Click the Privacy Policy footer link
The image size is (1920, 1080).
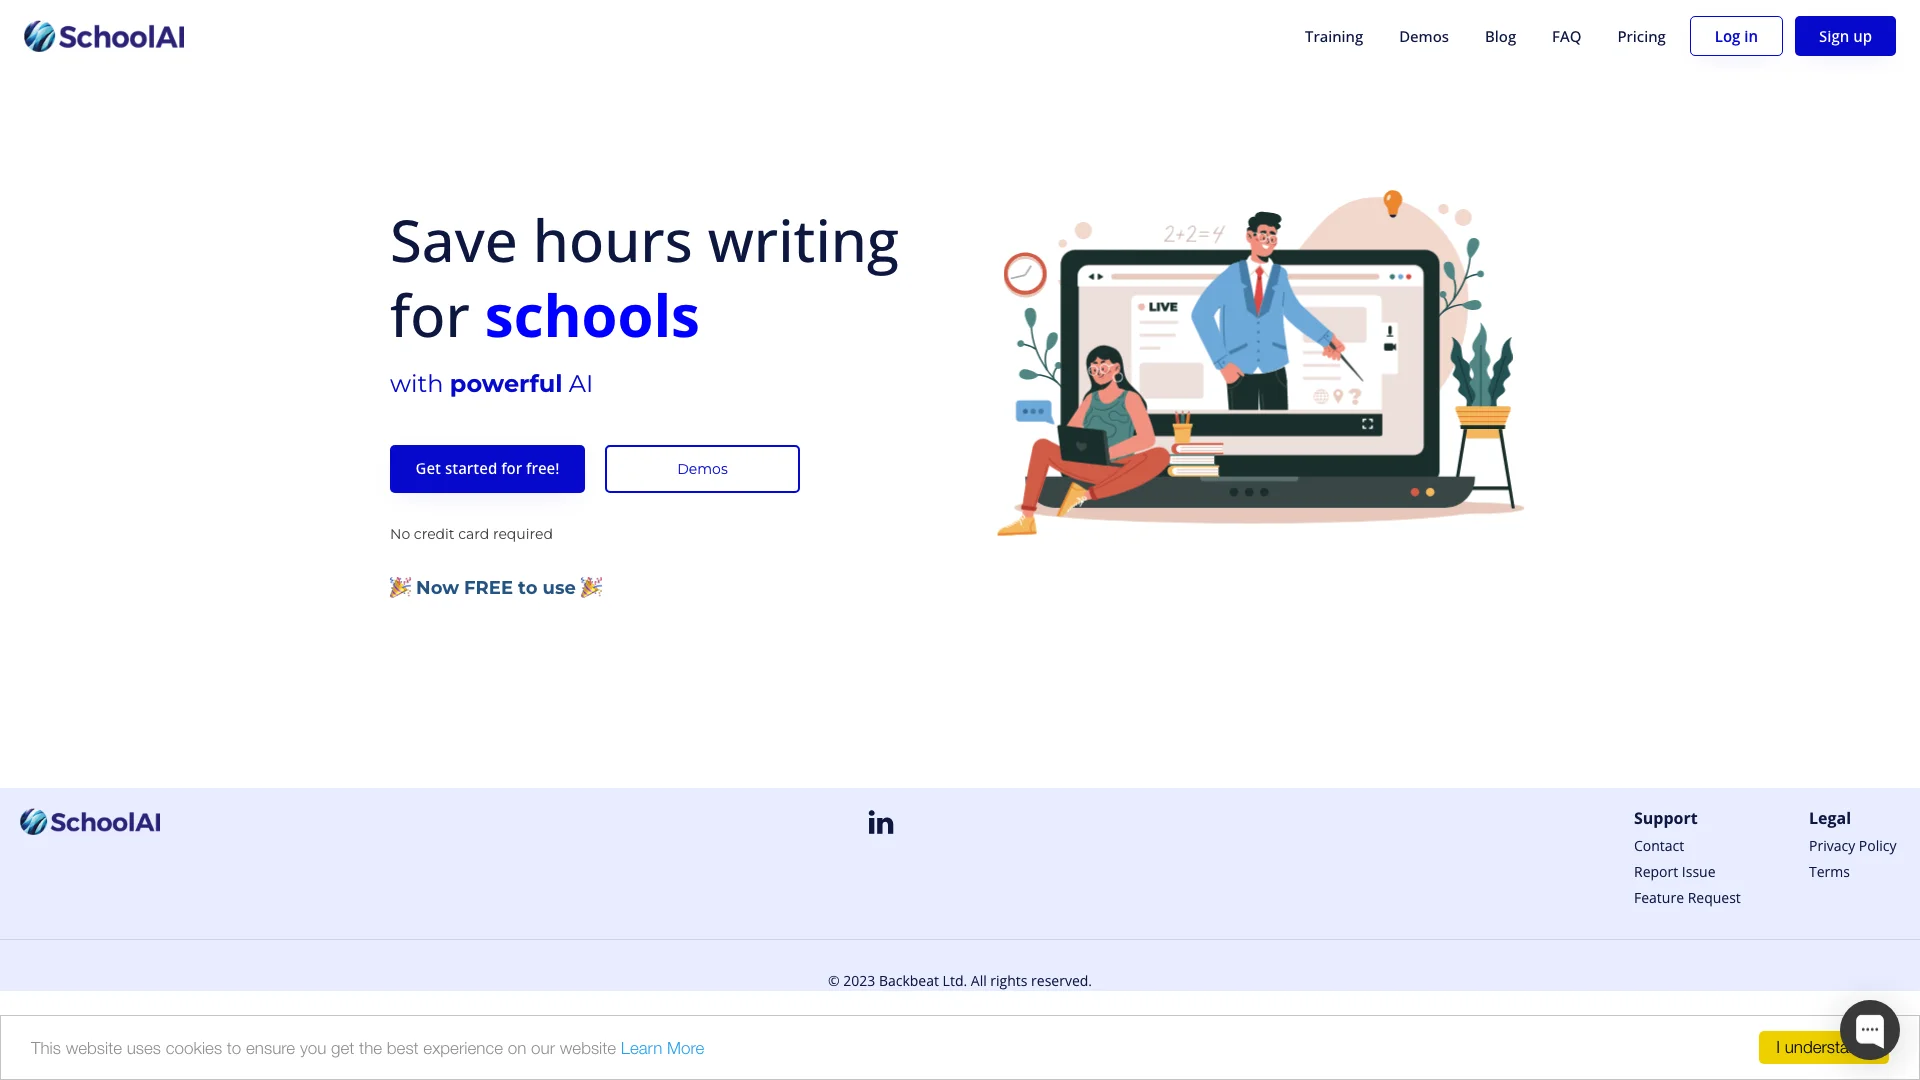(1853, 845)
